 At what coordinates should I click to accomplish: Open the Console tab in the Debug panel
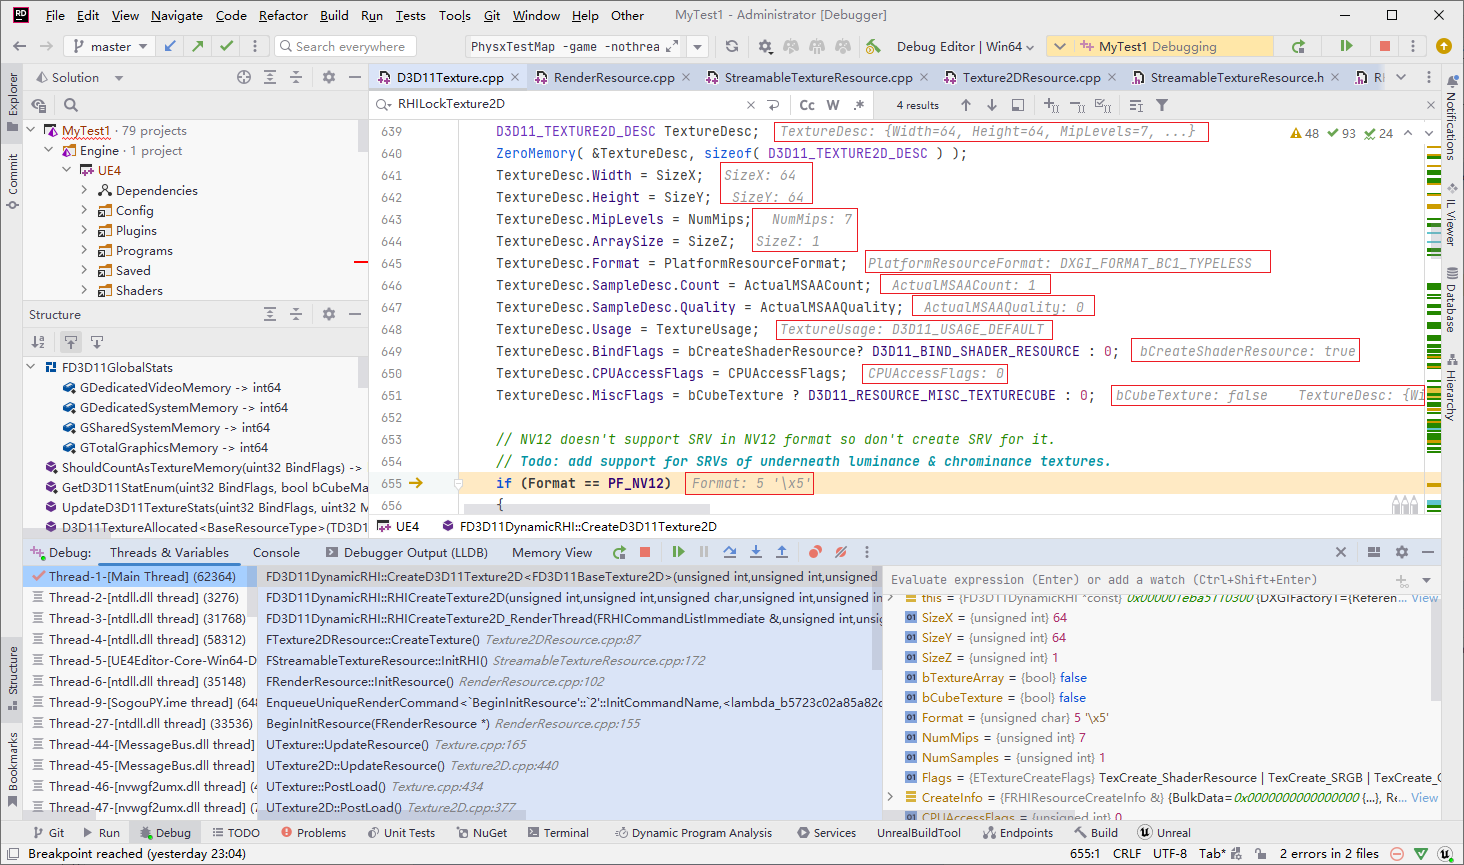[276, 552]
